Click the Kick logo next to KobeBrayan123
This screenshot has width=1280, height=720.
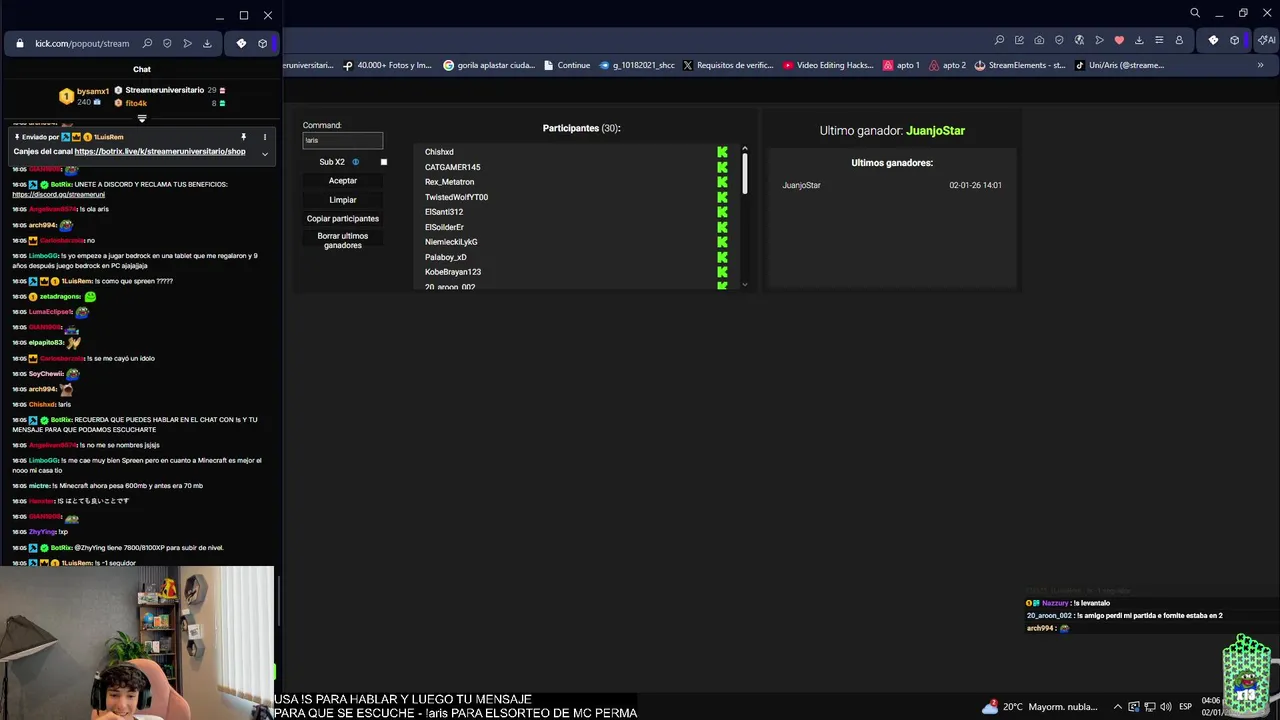coord(722,272)
